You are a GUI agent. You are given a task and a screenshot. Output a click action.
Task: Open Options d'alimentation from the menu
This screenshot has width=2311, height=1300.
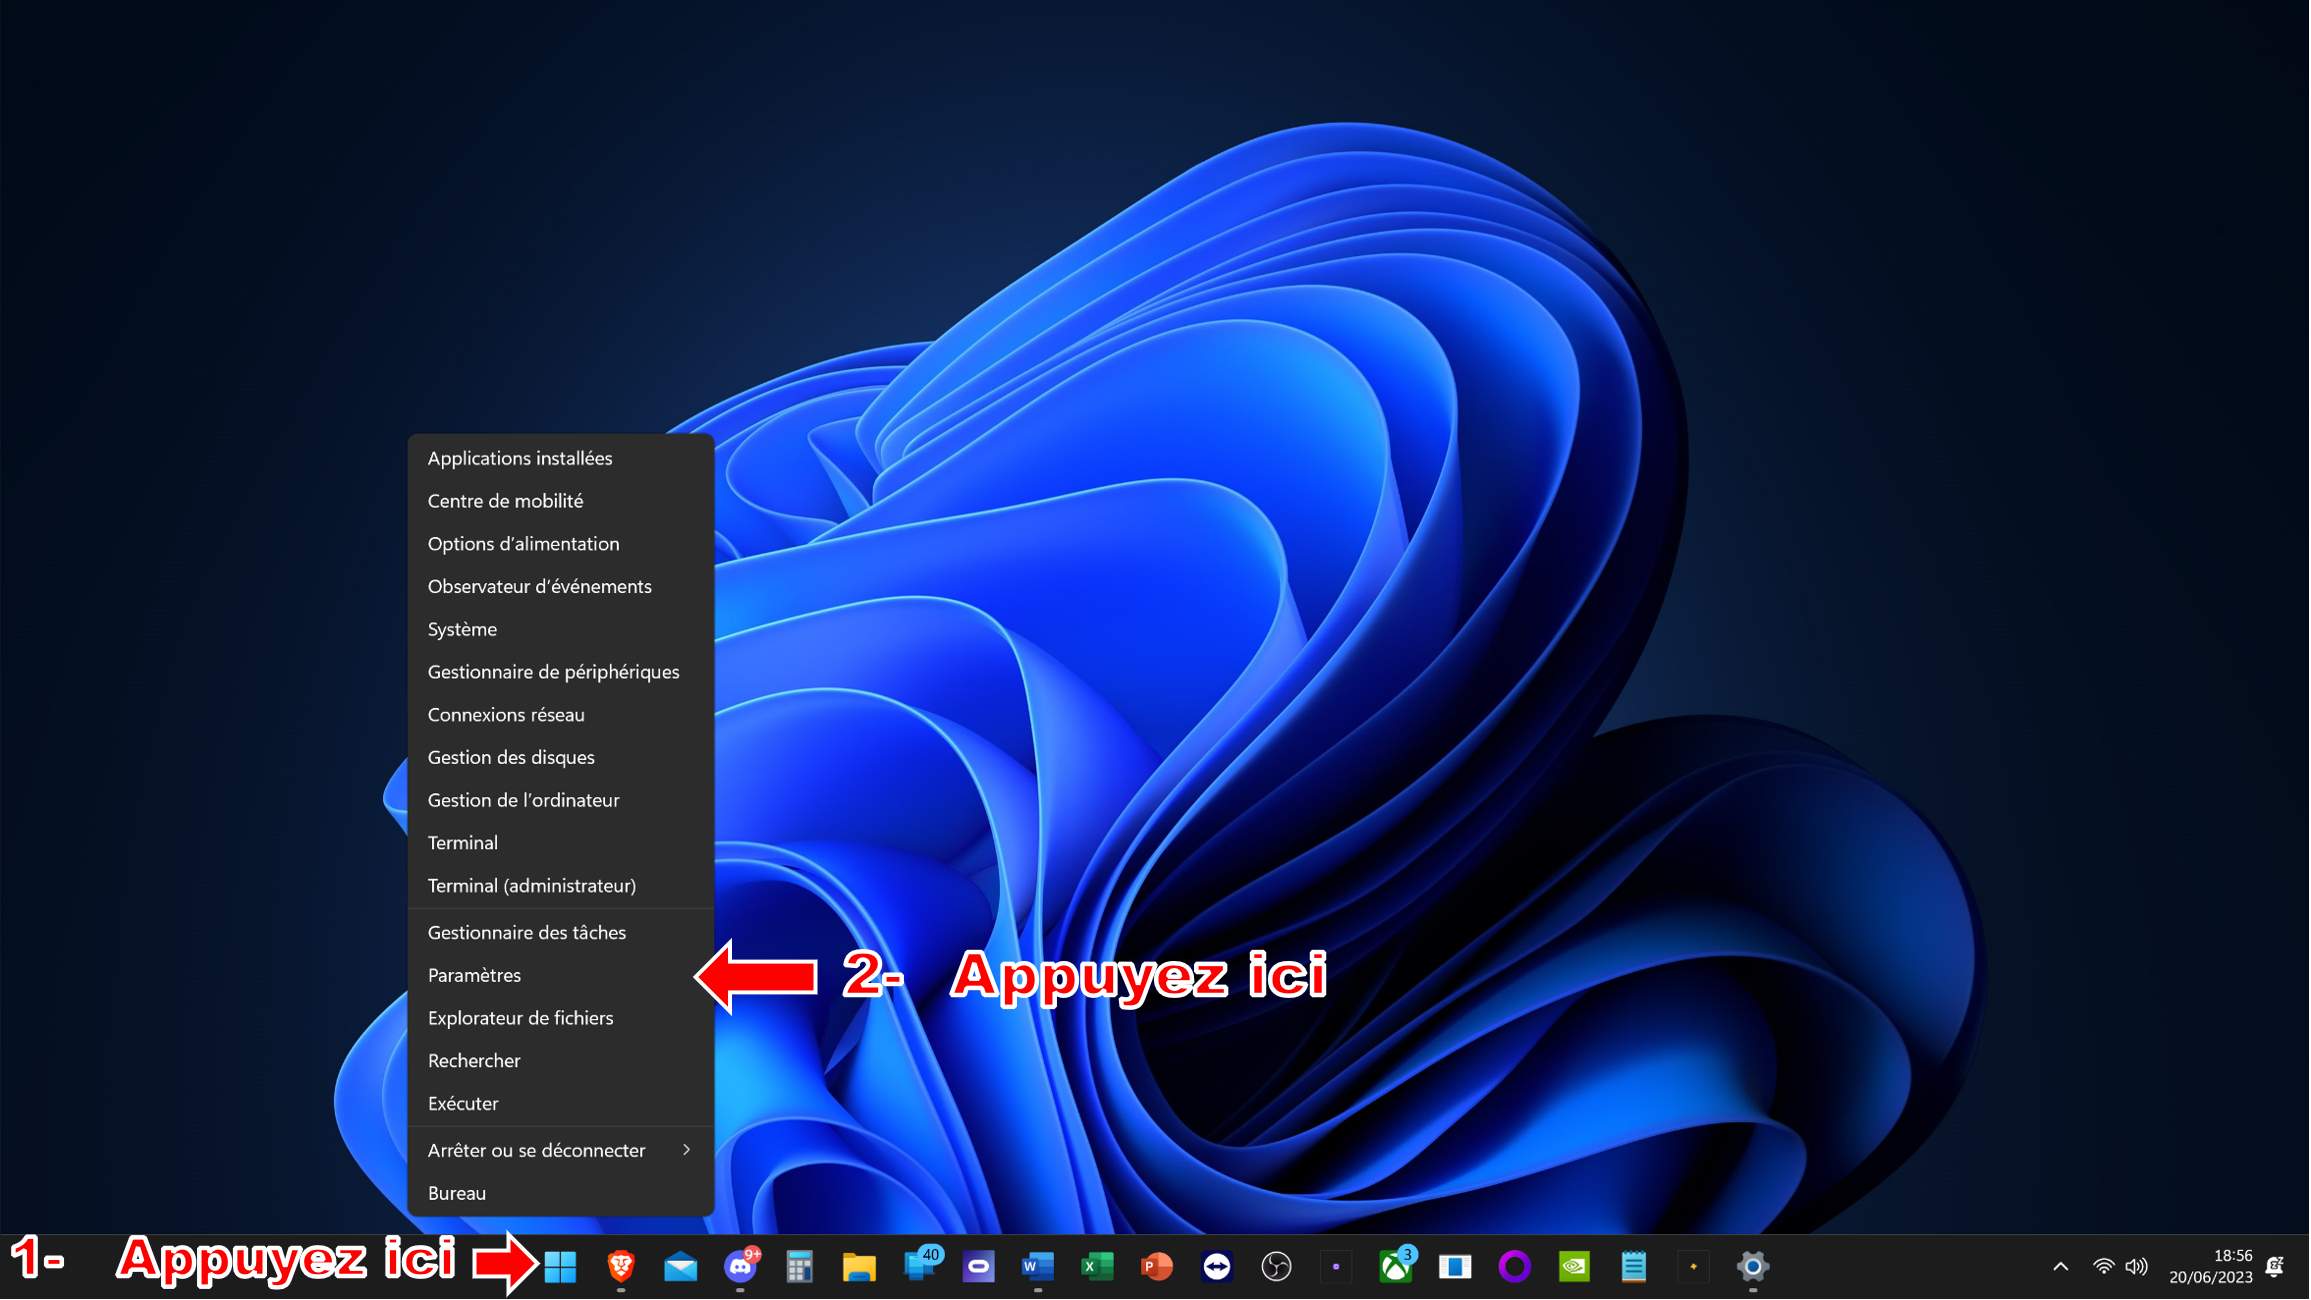click(x=561, y=544)
